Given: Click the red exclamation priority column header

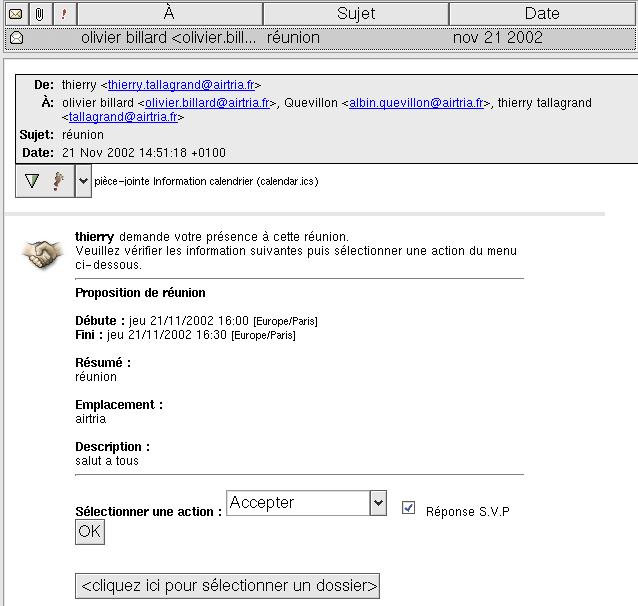Looking at the screenshot, I should (x=63, y=14).
